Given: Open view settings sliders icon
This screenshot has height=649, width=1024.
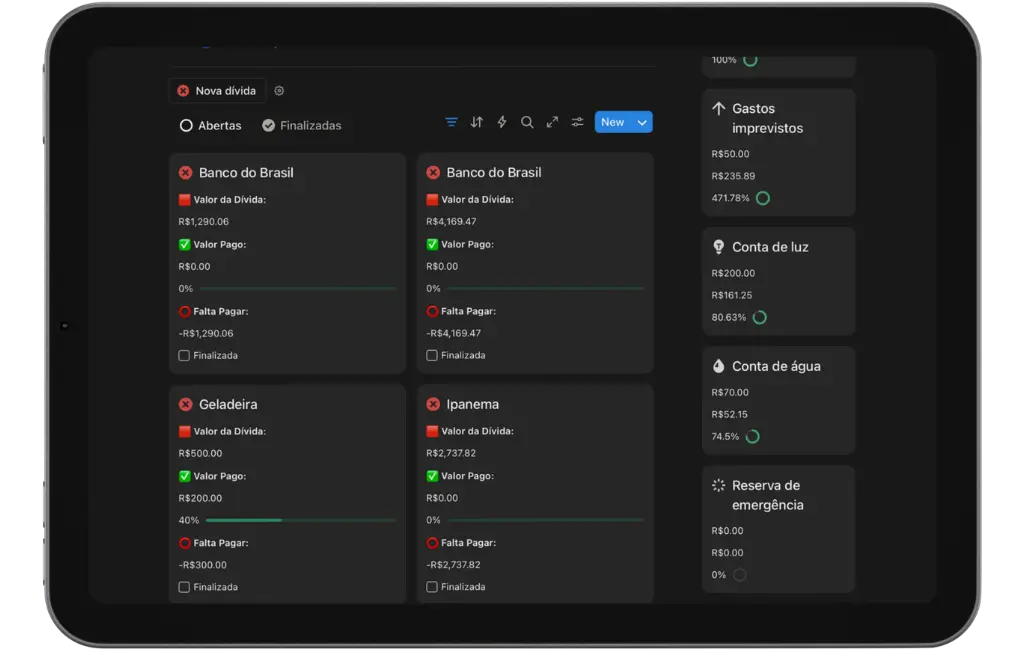Looking at the screenshot, I should [x=577, y=122].
